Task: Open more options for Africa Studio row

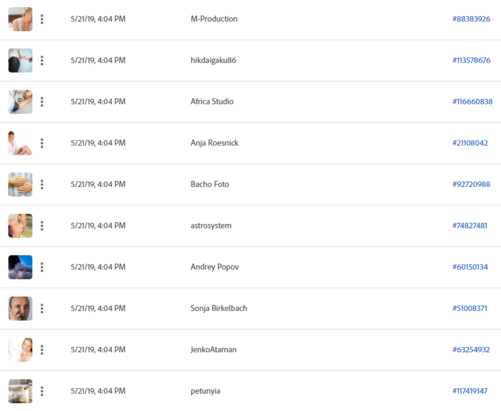Action: point(42,102)
